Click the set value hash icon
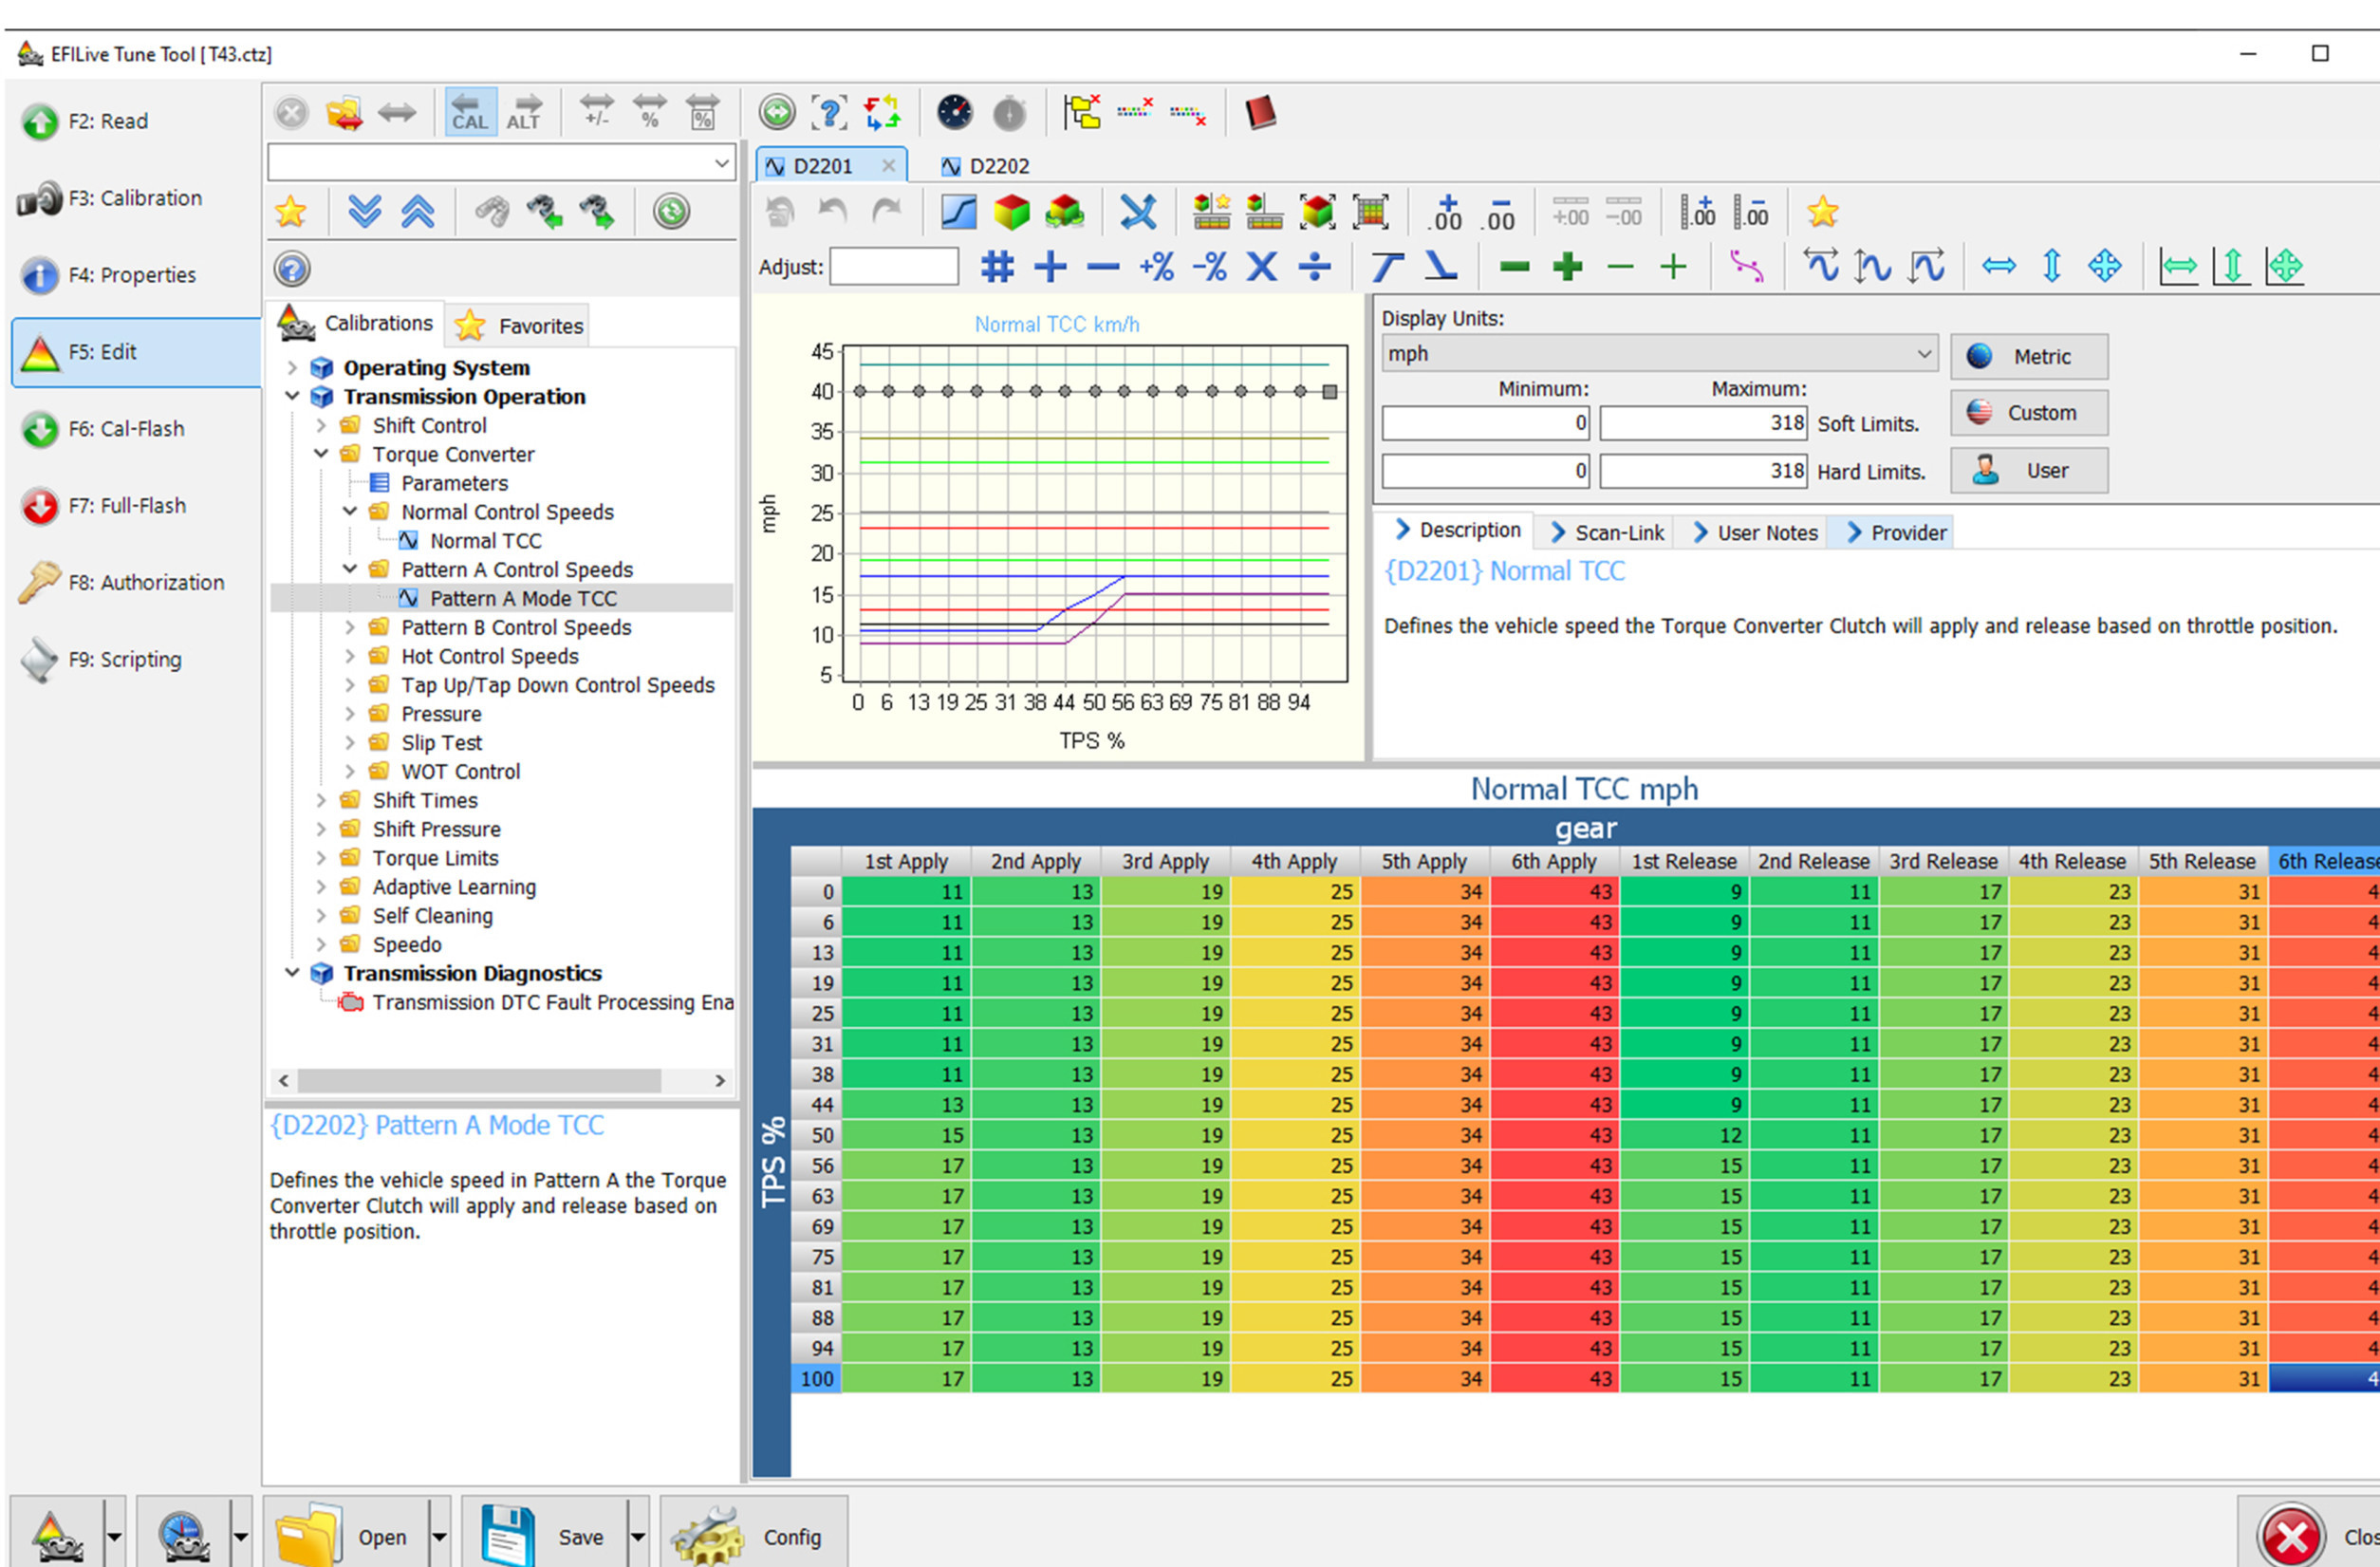The width and height of the screenshot is (2380, 1567). 997,266
